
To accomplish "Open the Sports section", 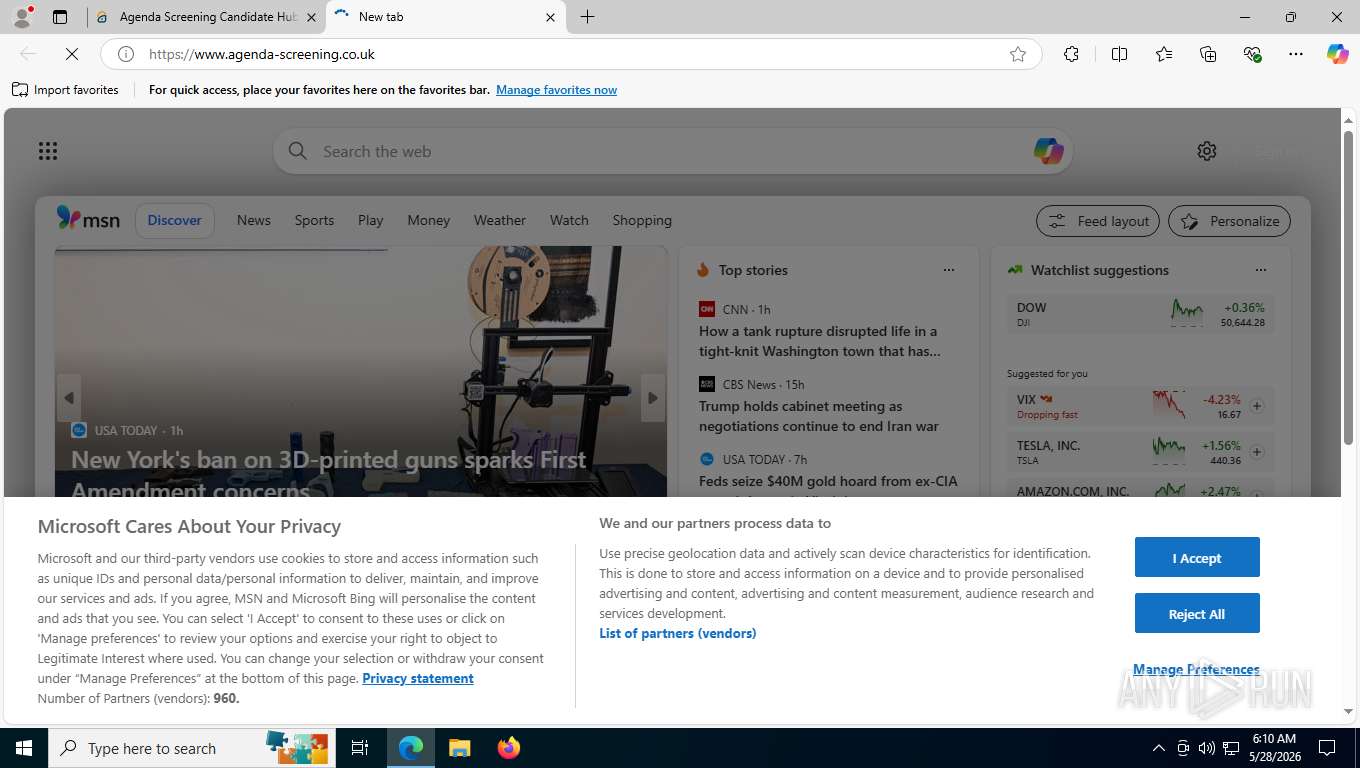I will [x=314, y=220].
